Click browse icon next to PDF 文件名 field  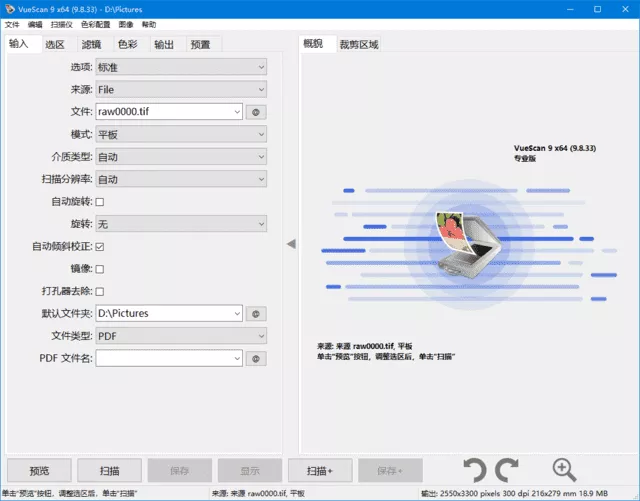(257, 358)
